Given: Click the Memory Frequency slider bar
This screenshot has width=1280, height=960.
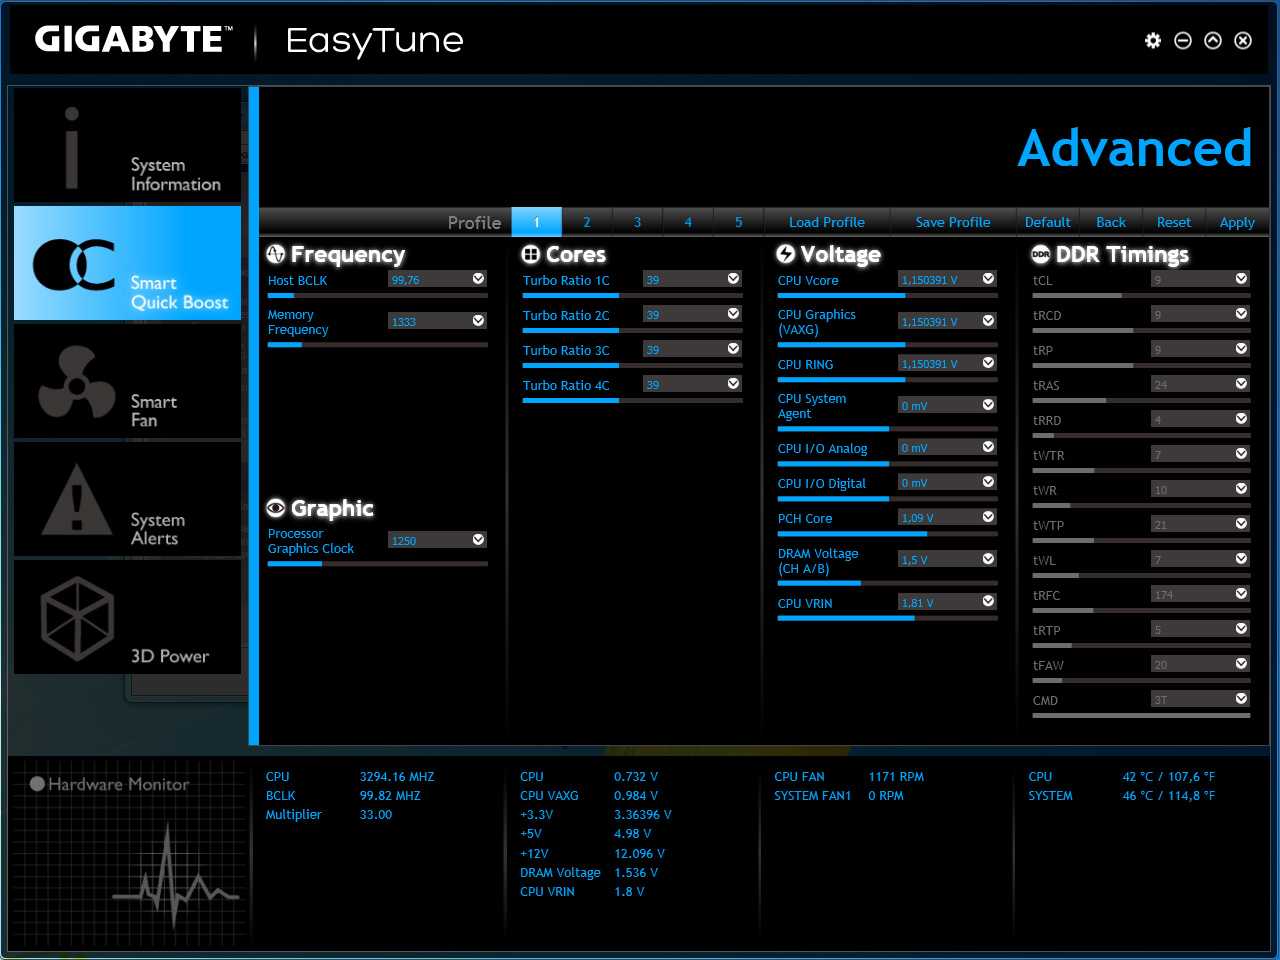Looking at the screenshot, I should coord(377,345).
